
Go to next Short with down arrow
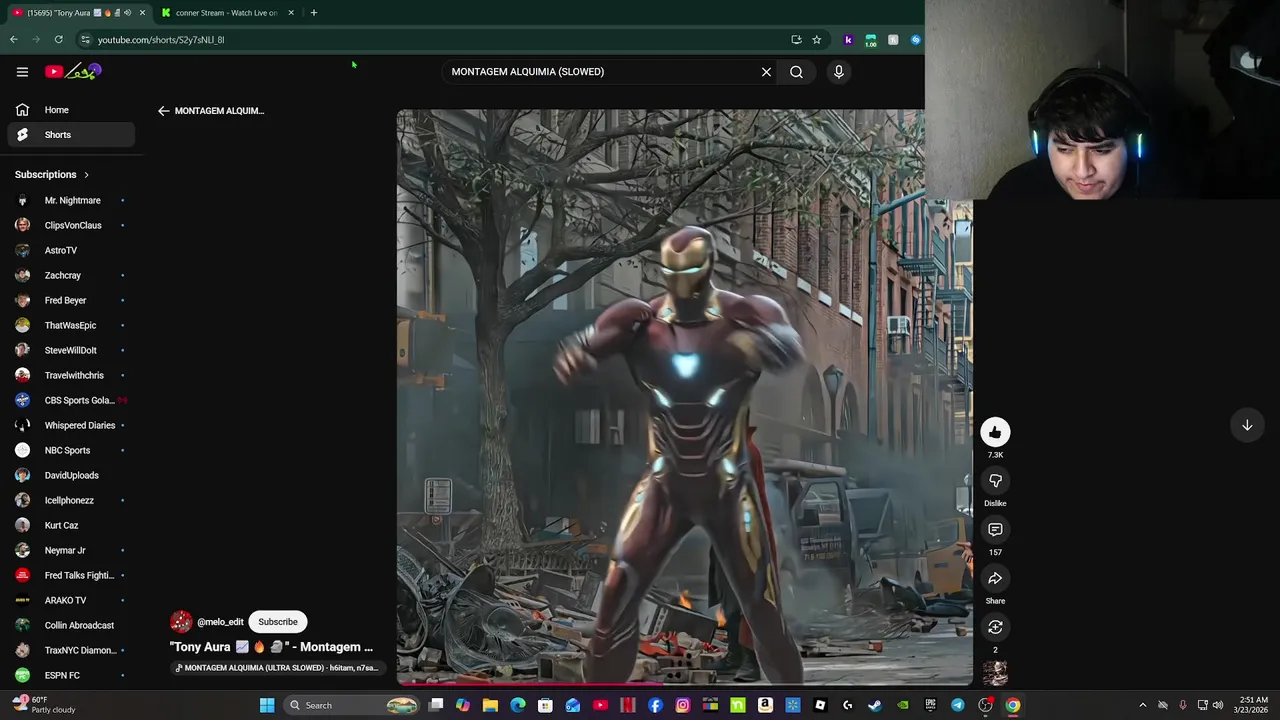[x=1247, y=425]
